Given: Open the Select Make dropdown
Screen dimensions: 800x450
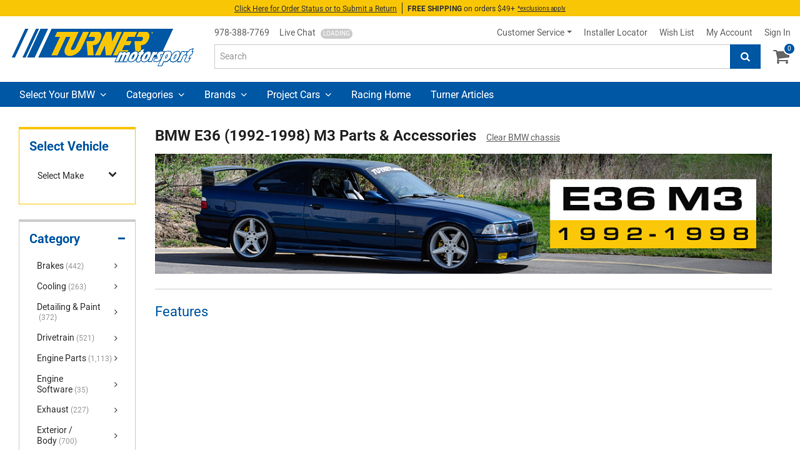Looking at the screenshot, I should pos(77,176).
